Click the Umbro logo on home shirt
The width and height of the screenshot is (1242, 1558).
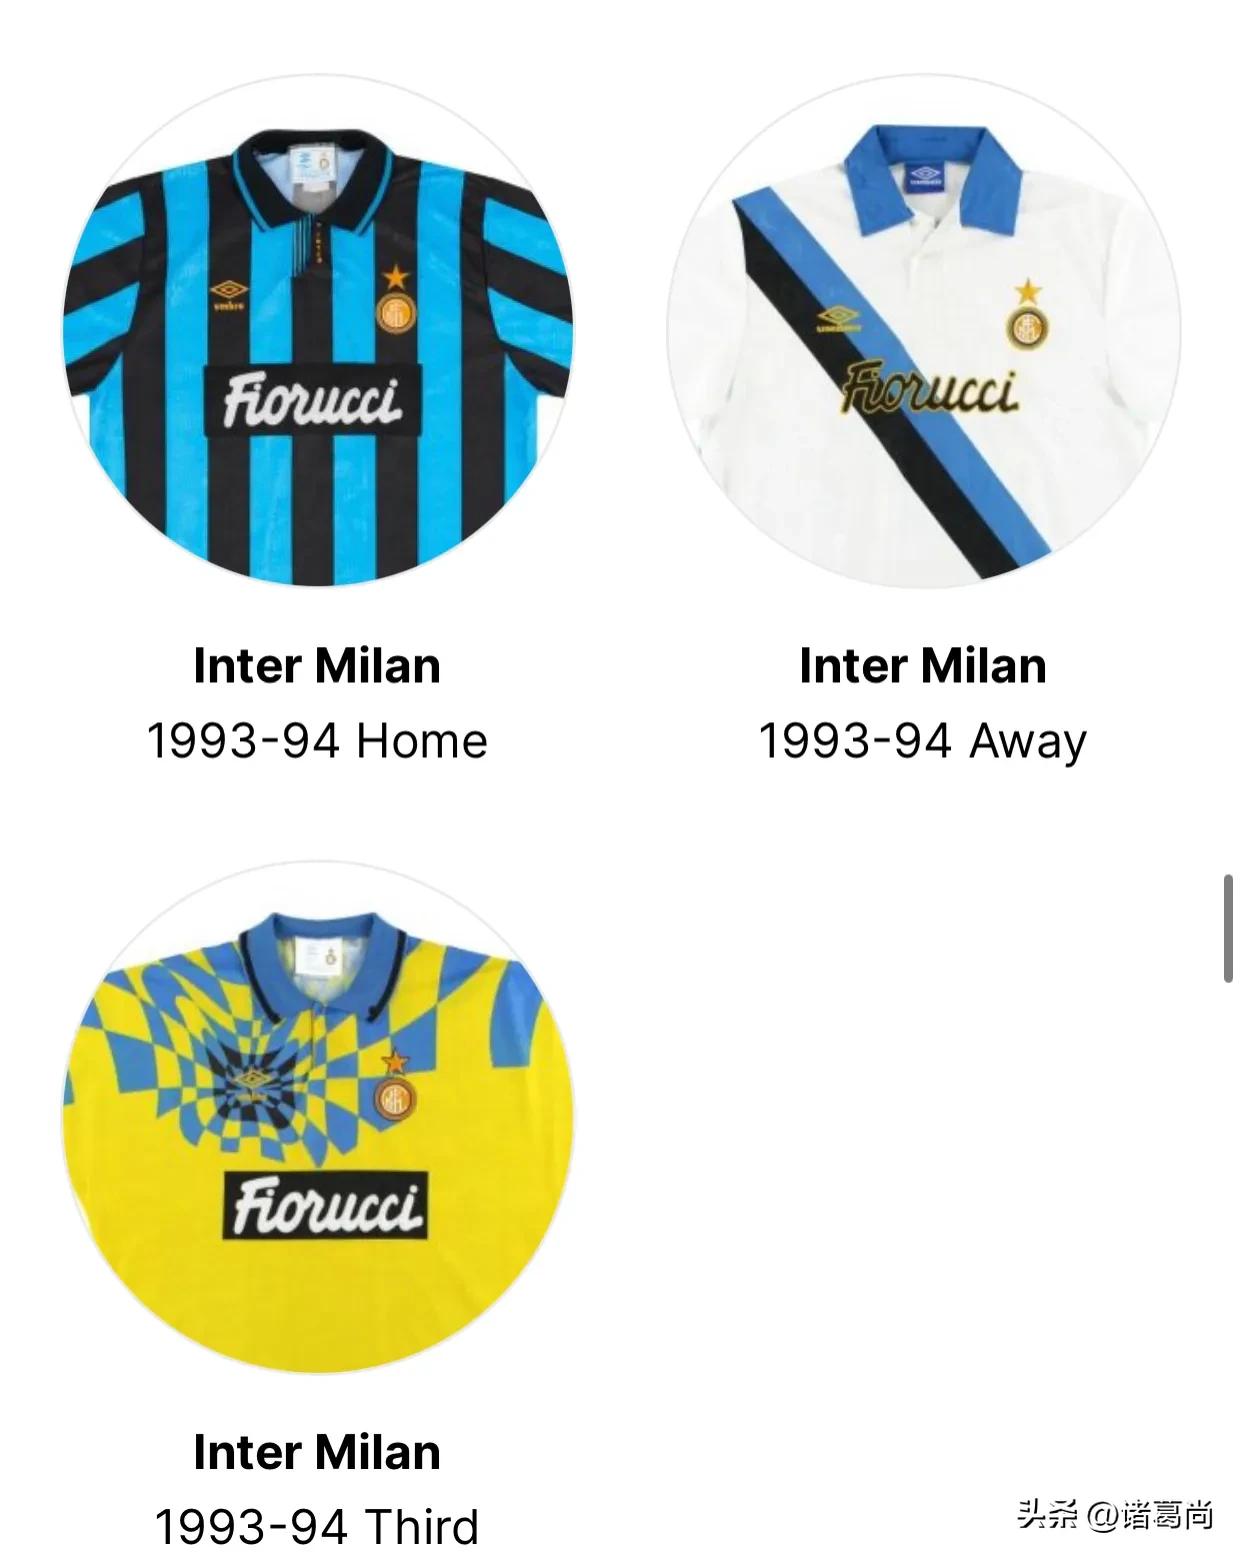(229, 294)
